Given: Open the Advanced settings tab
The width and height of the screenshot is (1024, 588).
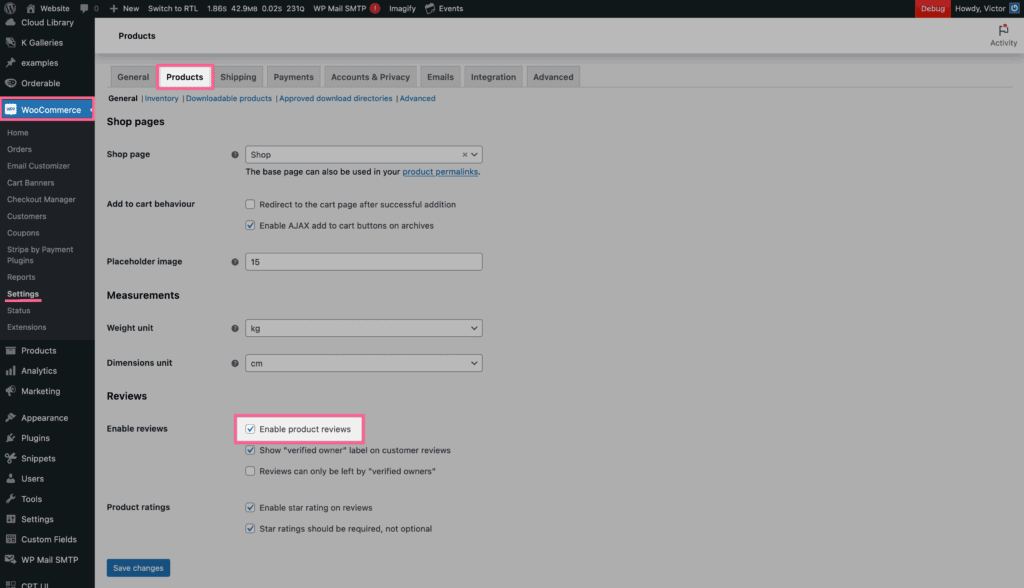Looking at the screenshot, I should 553,77.
